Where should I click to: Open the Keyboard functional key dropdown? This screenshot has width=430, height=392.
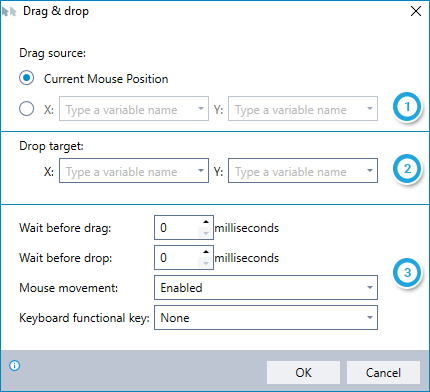tap(266, 318)
